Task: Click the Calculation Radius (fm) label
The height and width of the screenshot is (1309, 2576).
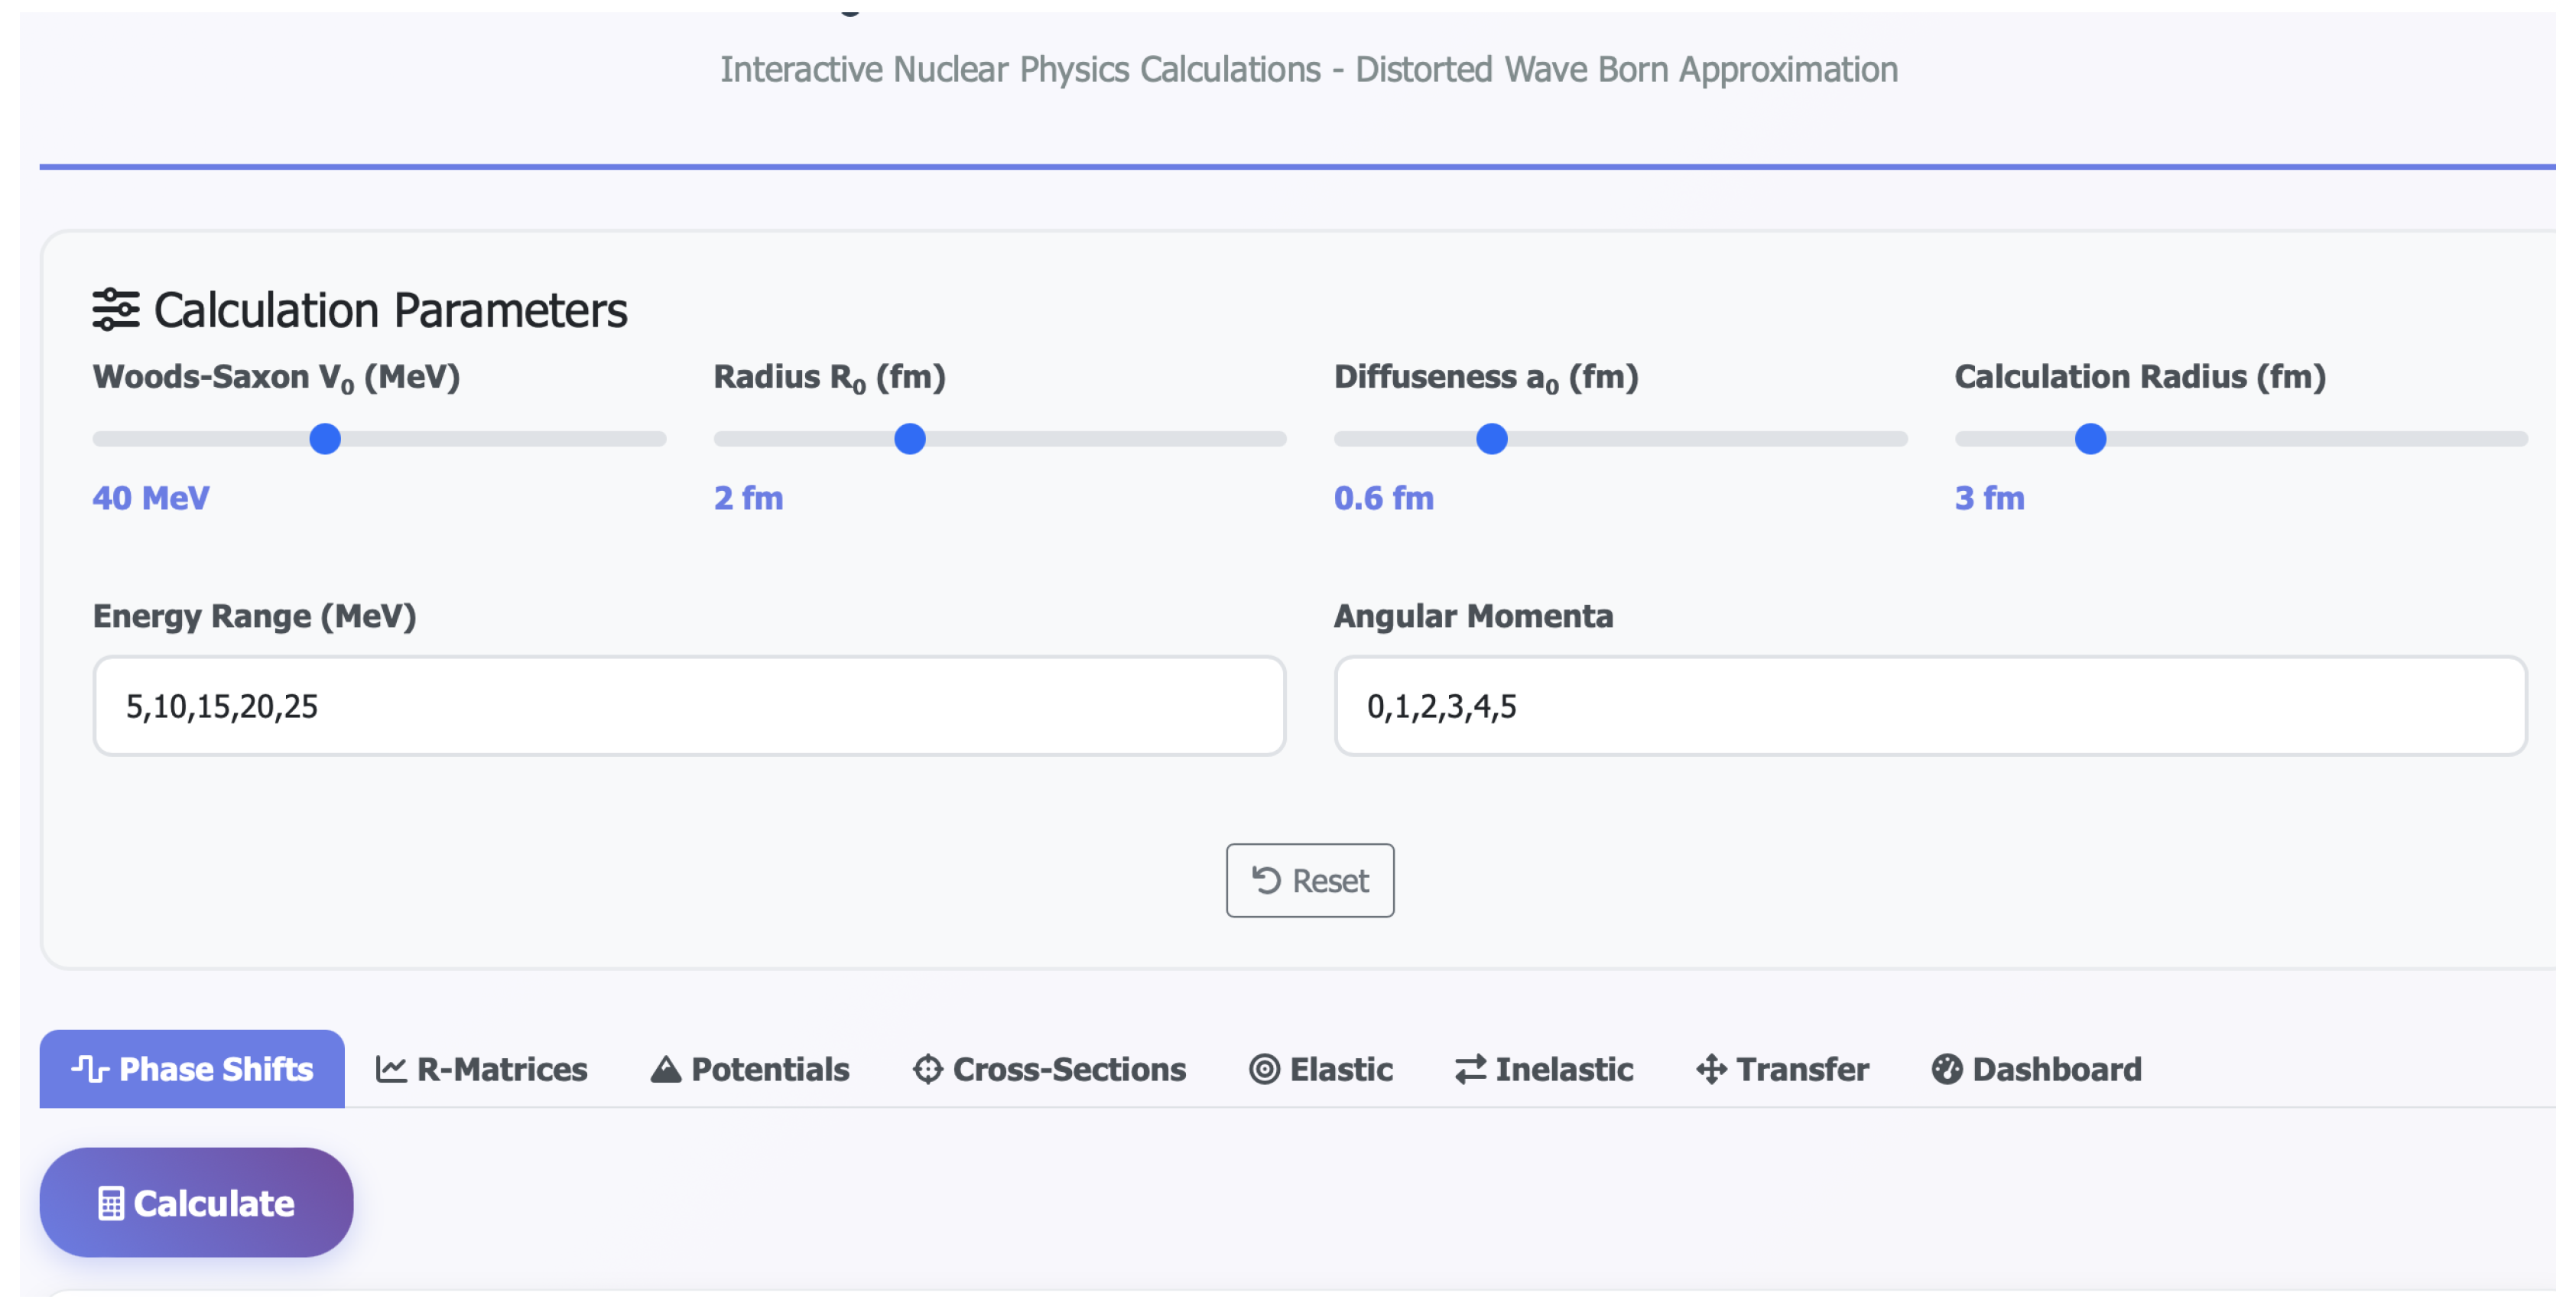Action: [x=2140, y=377]
